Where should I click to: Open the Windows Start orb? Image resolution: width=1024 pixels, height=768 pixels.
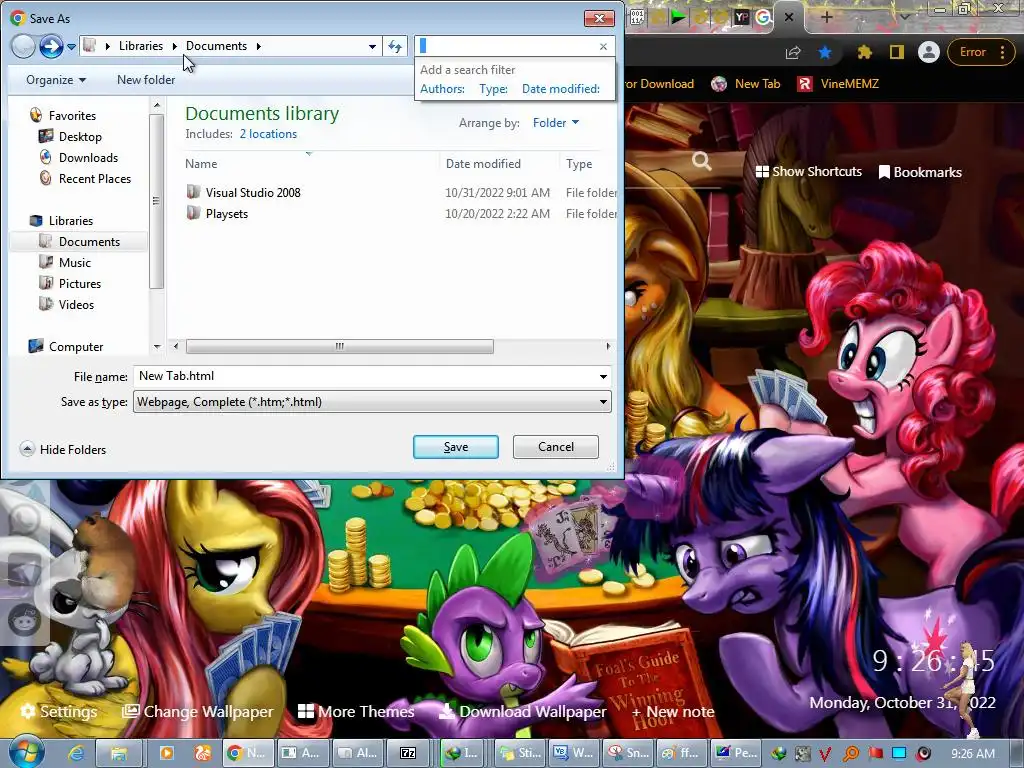[27, 752]
